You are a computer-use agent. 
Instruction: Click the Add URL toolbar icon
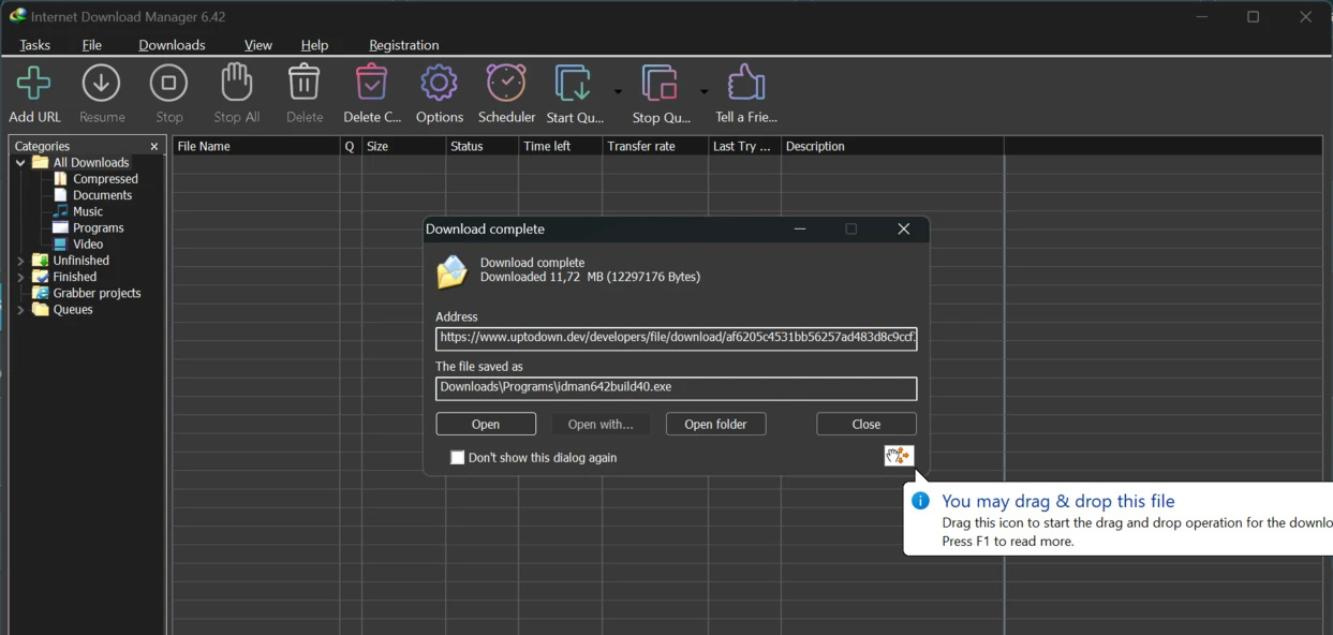34,84
